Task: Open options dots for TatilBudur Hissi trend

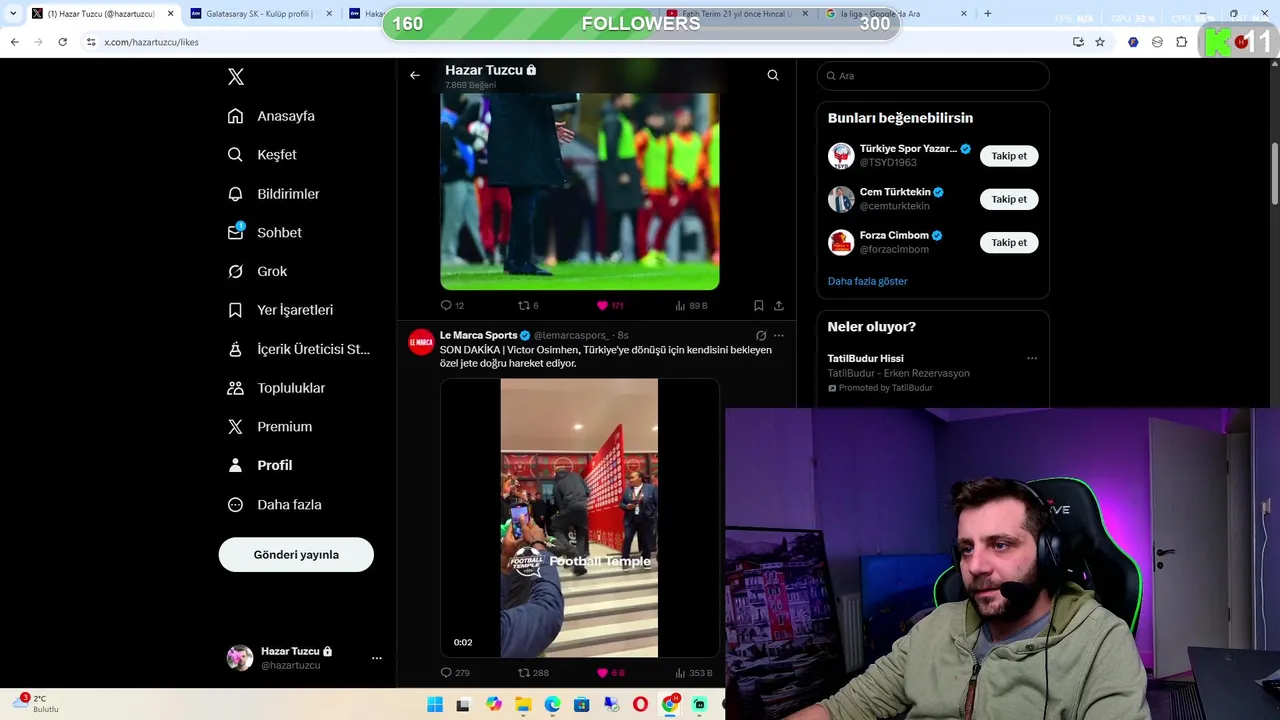Action: coord(1032,358)
